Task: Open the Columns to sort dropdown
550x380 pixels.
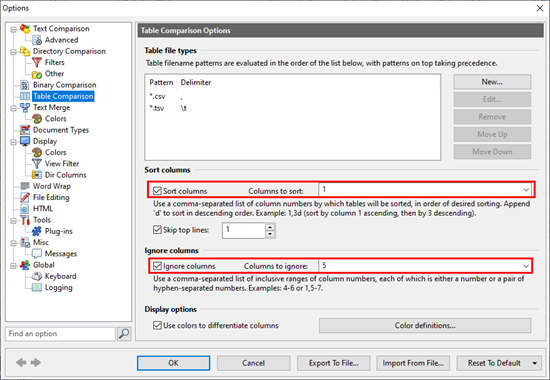Action: coord(526,190)
